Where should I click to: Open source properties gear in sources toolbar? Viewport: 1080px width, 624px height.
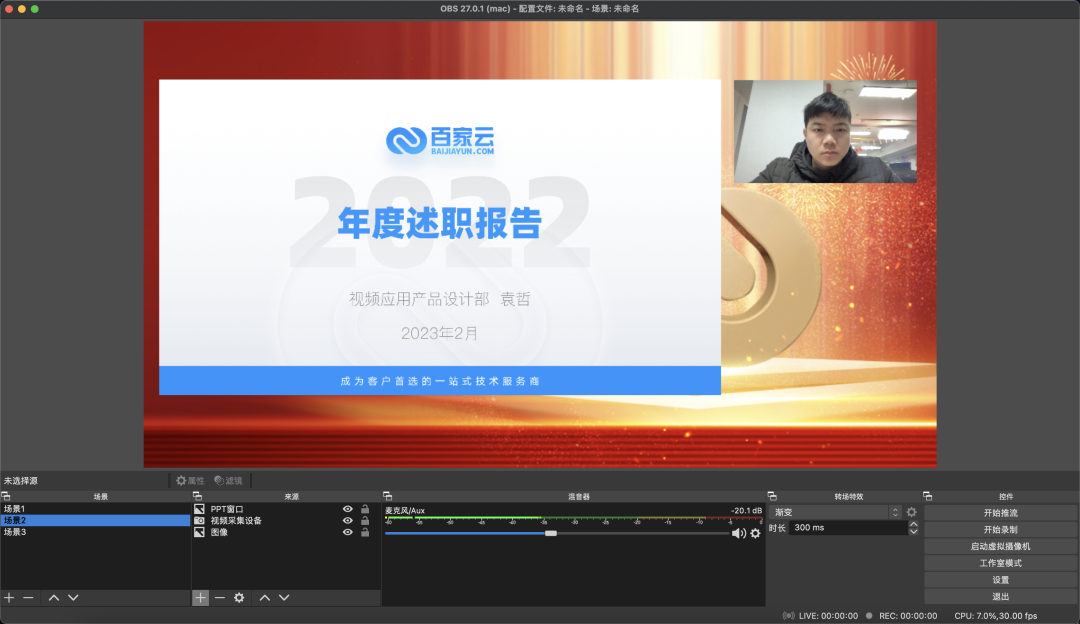click(239, 597)
